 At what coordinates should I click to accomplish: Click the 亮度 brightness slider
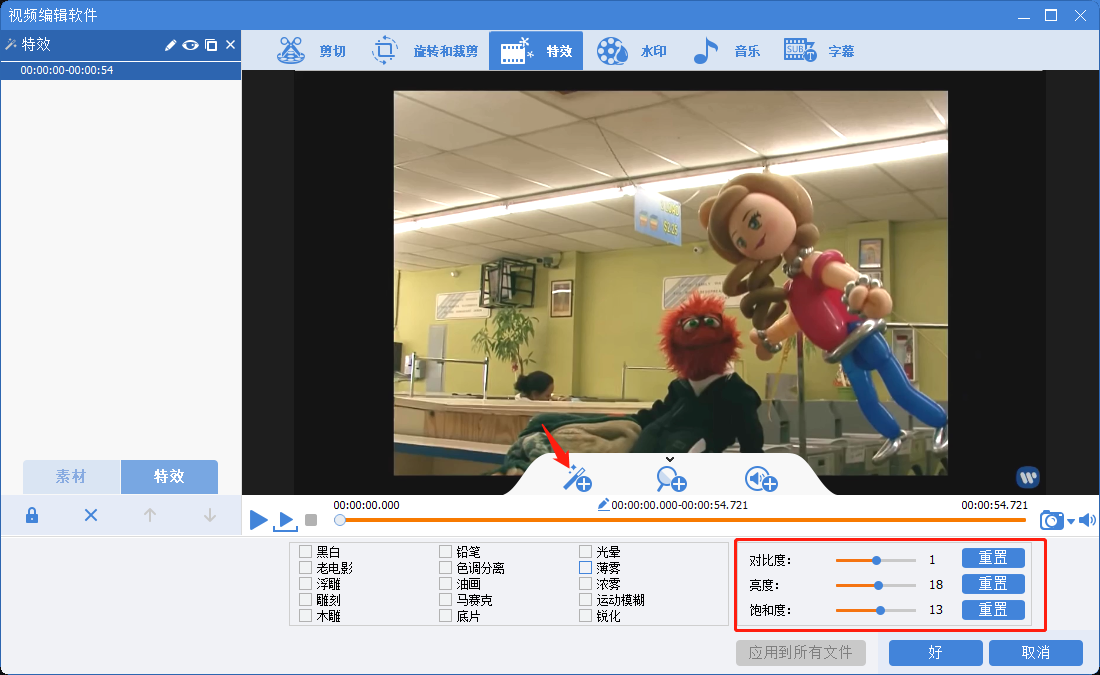click(876, 585)
